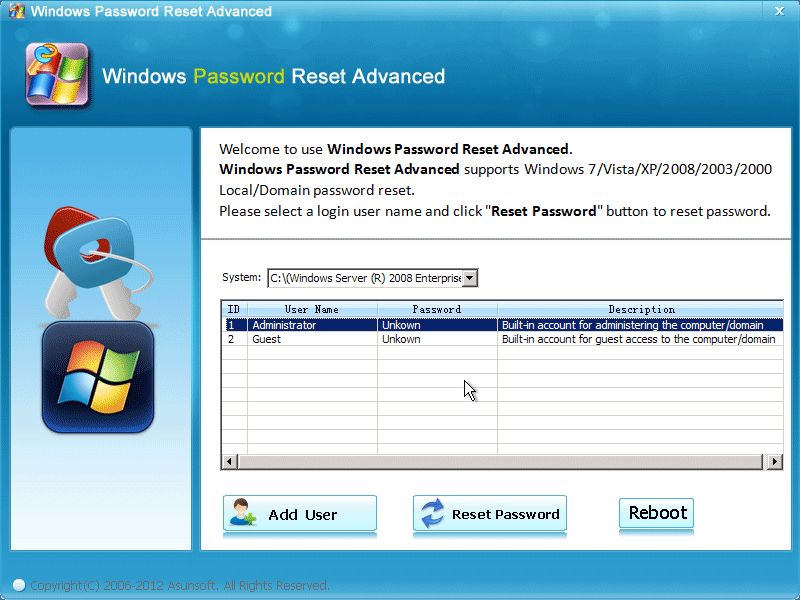Close the Windows Password Reset Advanced window
The image size is (800, 600).
[780, 11]
